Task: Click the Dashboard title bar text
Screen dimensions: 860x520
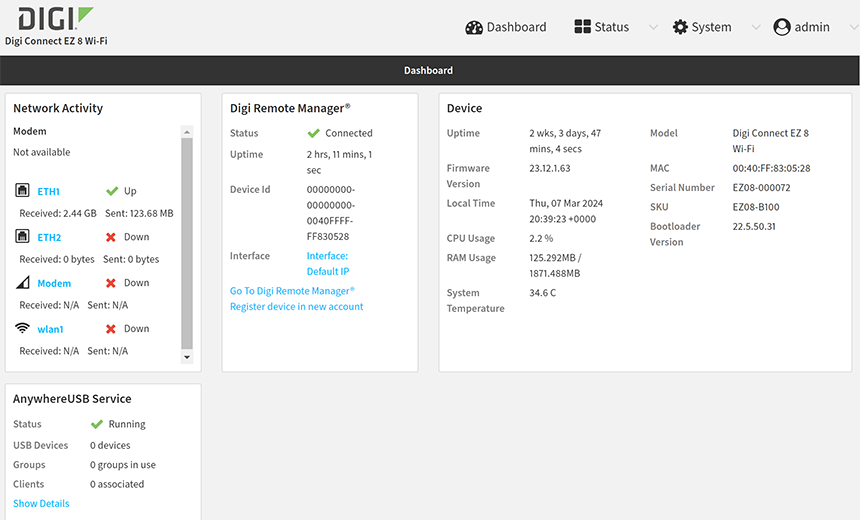Action: [x=428, y=70]
